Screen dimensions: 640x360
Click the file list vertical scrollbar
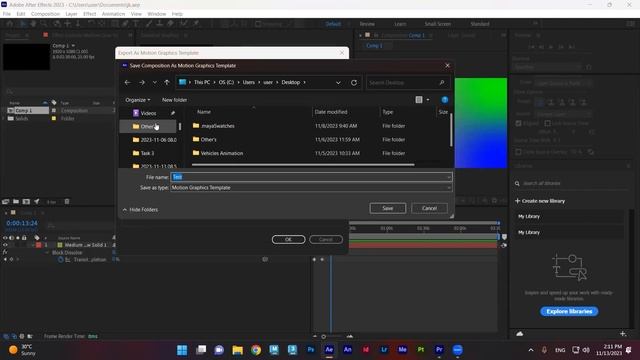[x=451, y=129]
